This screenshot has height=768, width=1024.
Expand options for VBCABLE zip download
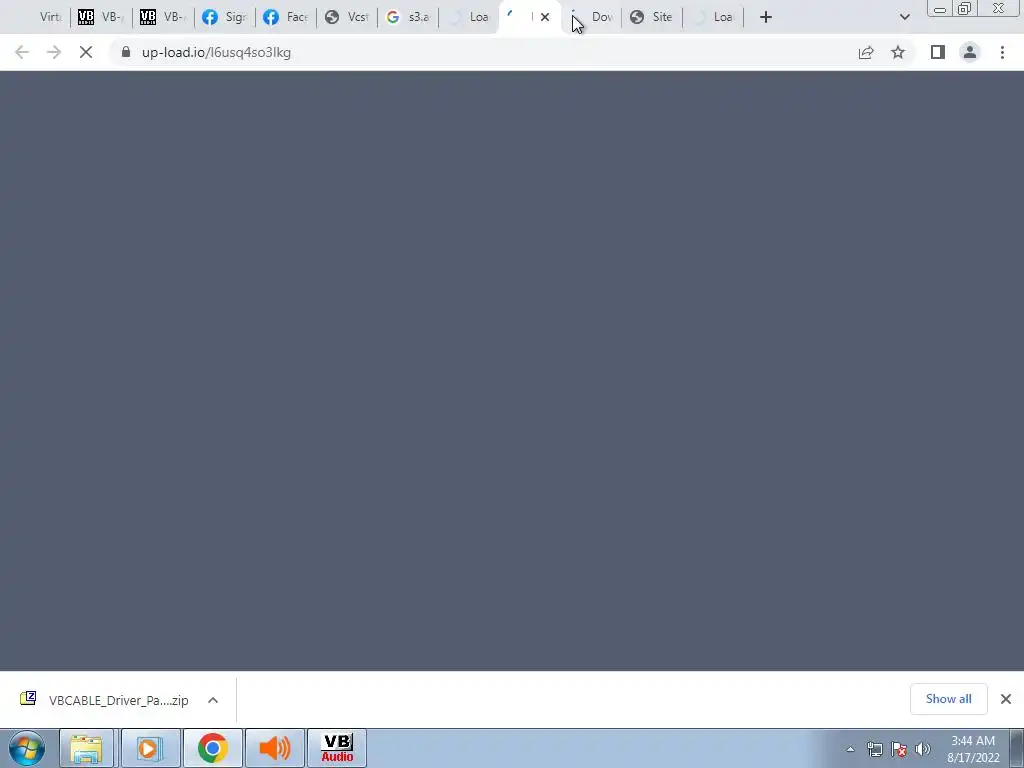coord(213,700)
